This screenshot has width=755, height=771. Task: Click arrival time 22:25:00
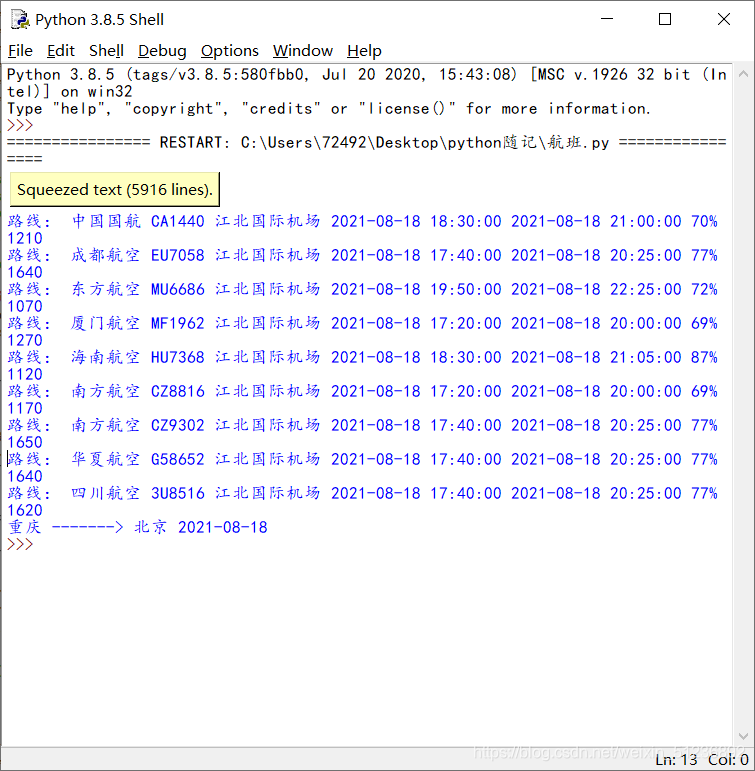(x=646, y=289)
